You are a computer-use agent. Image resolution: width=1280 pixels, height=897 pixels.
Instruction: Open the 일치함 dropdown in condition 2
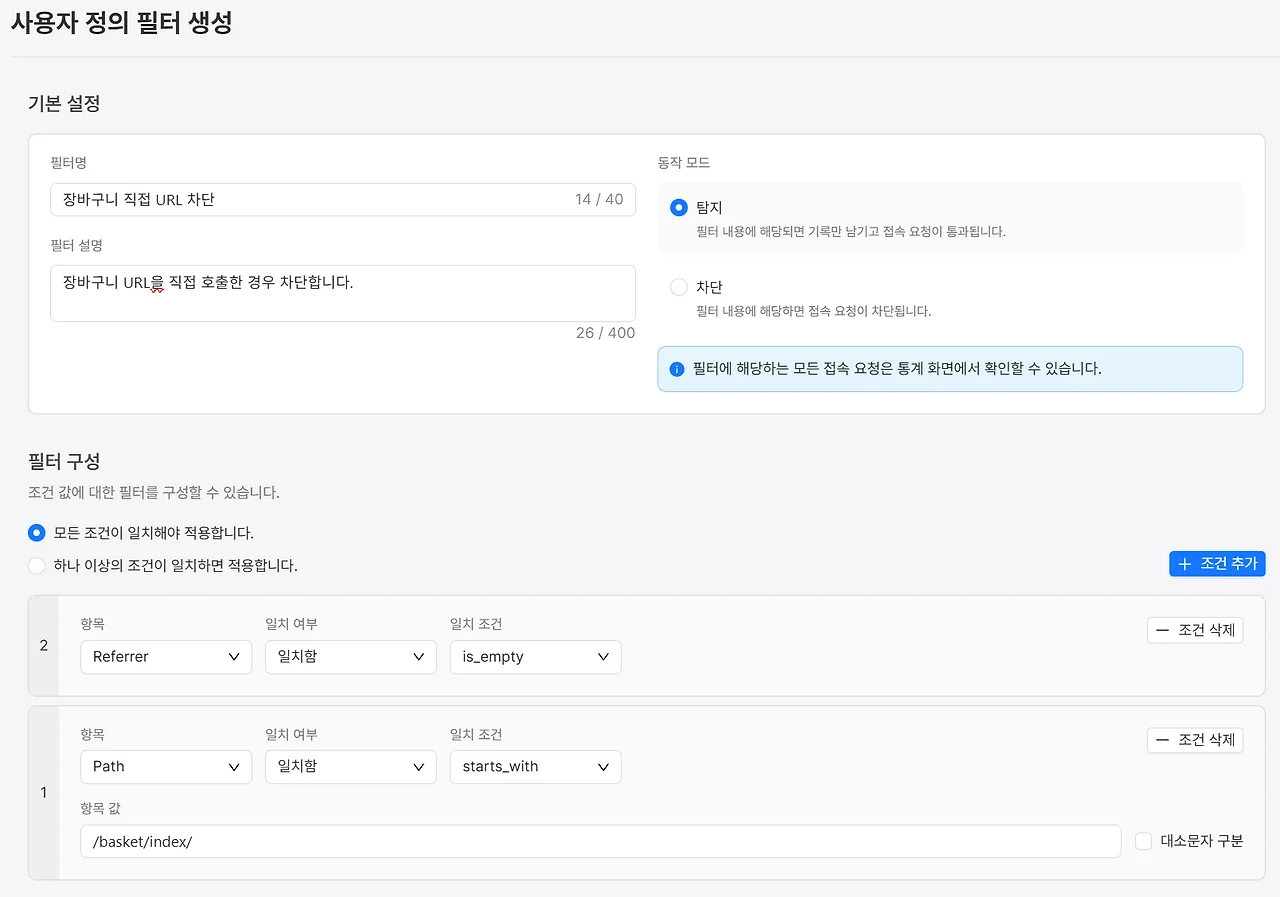tap(350, 657)
